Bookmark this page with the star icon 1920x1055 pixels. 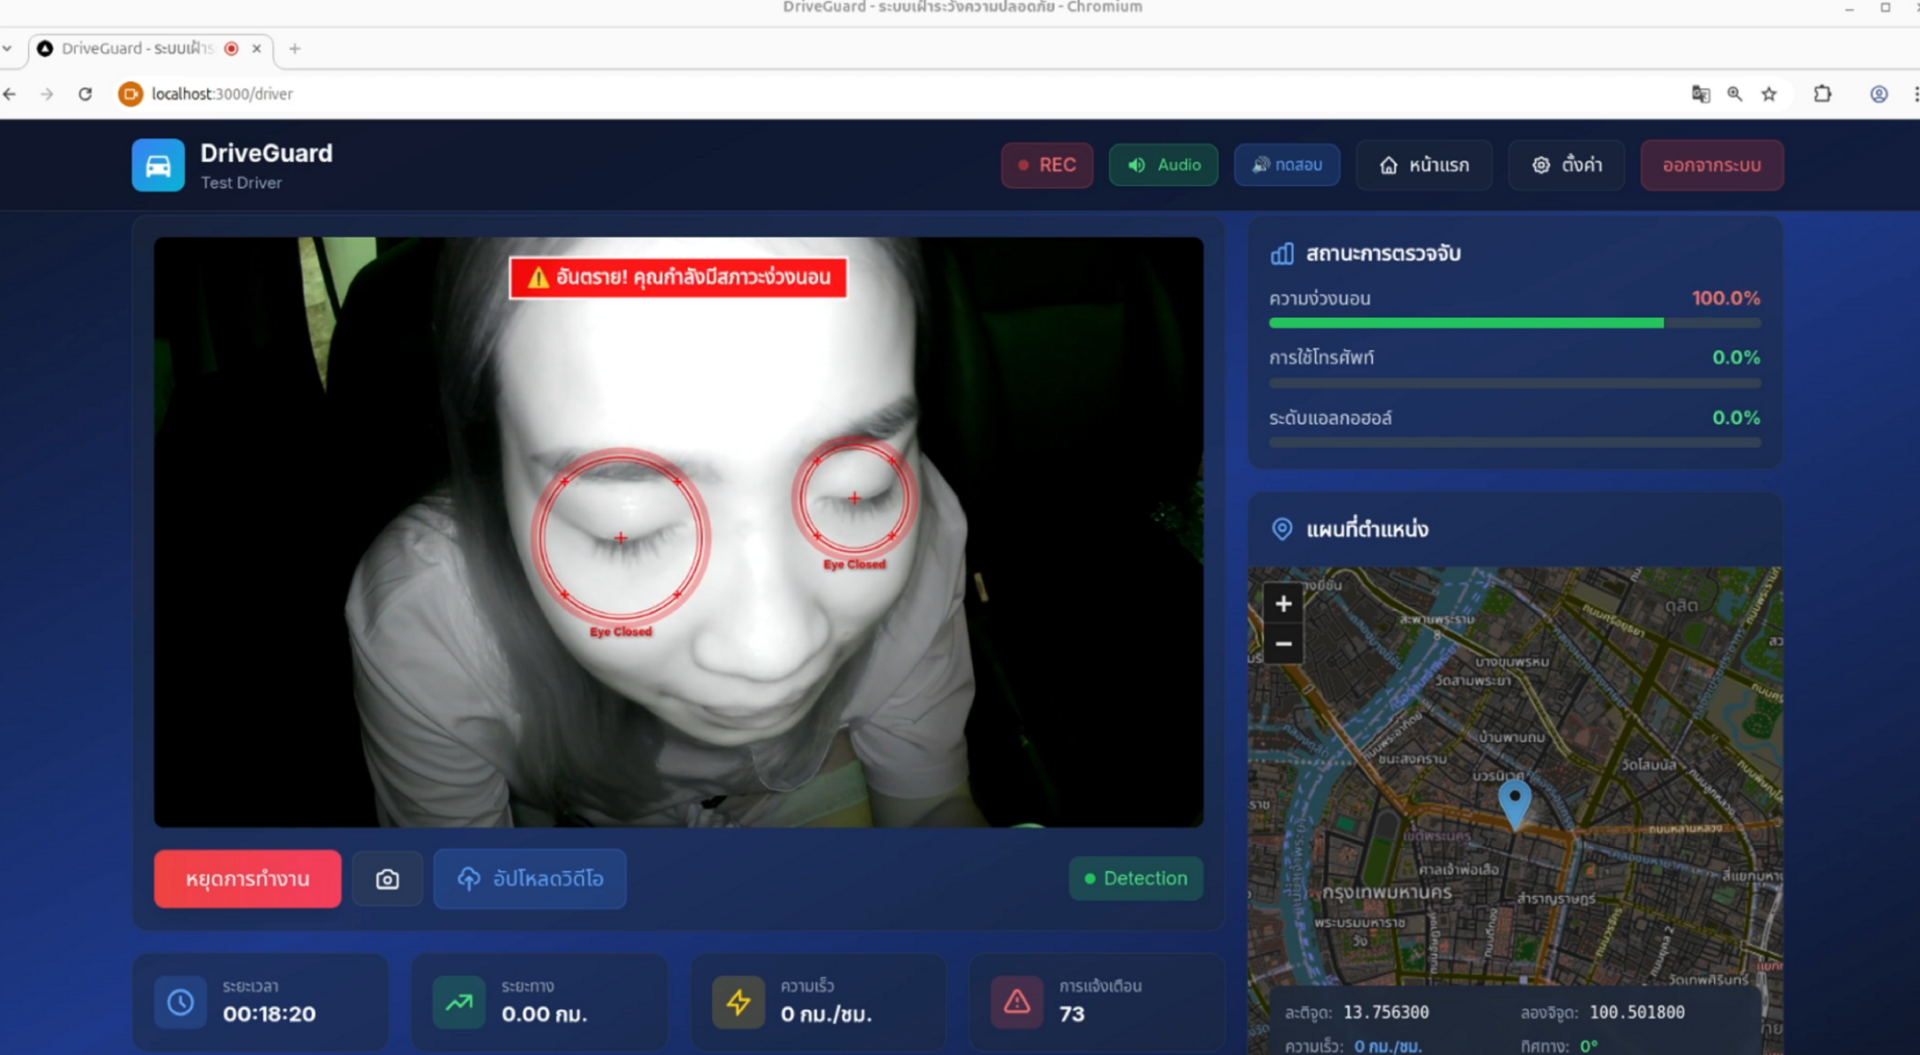pyautogui.click(x=1769, y=94)
